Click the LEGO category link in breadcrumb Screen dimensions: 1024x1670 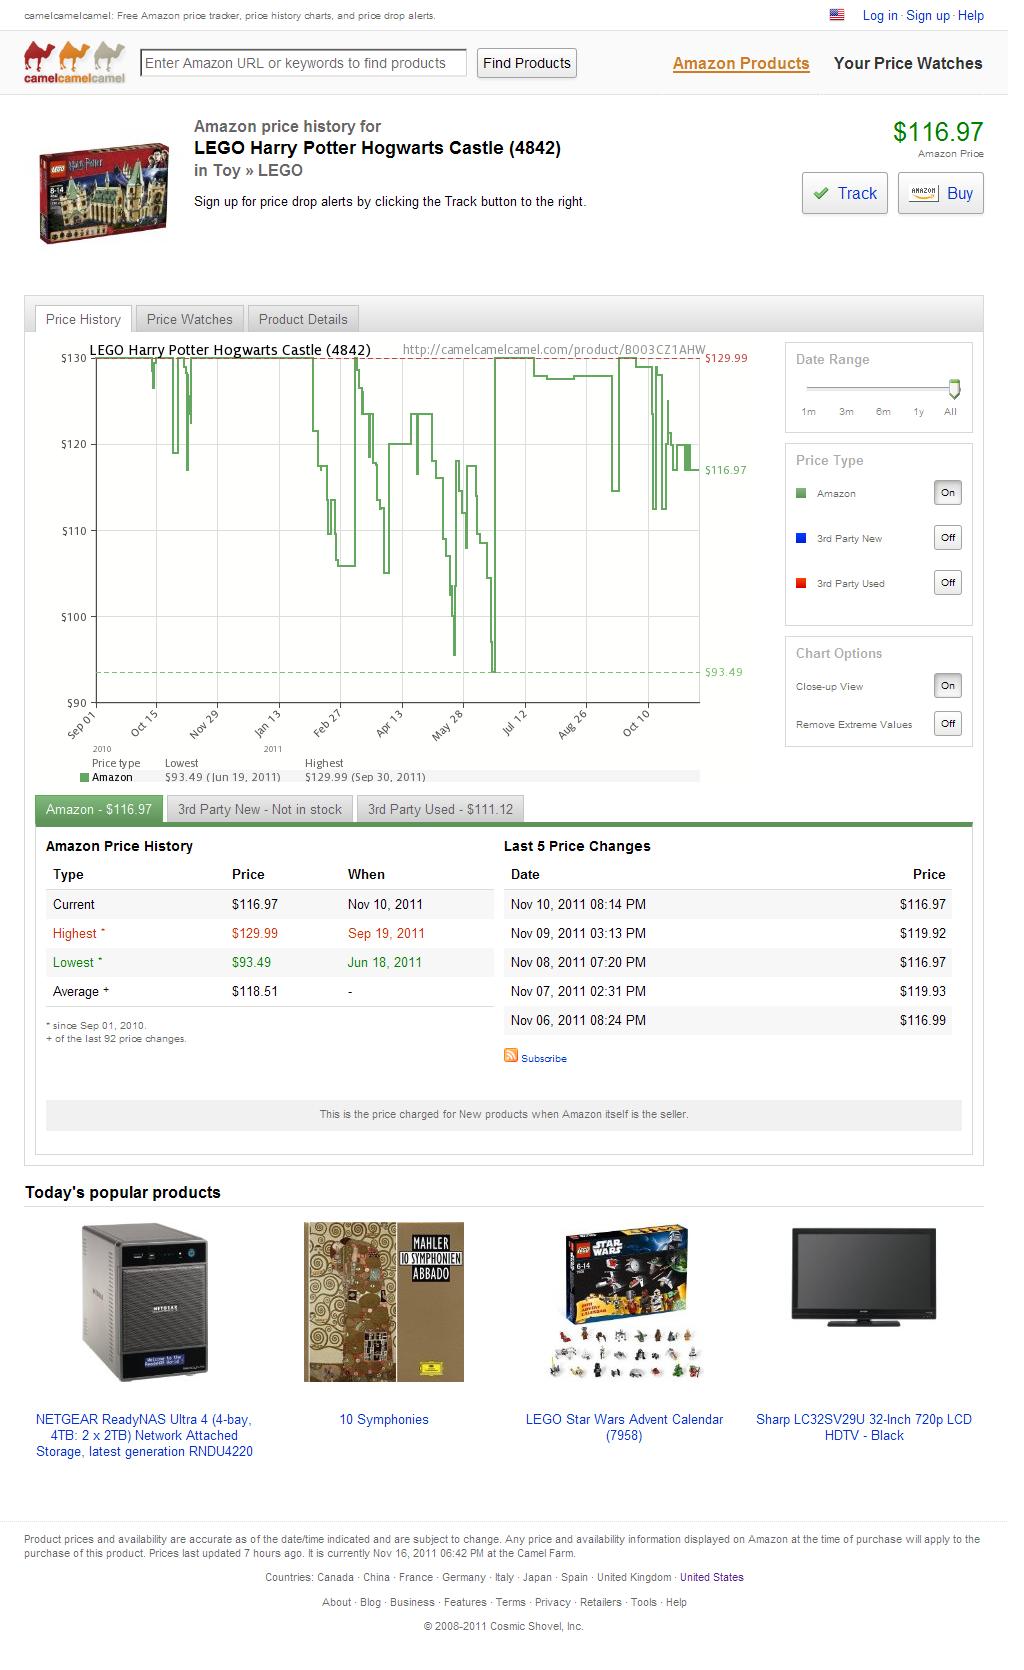pyautogui.click(x=280, y=170)
